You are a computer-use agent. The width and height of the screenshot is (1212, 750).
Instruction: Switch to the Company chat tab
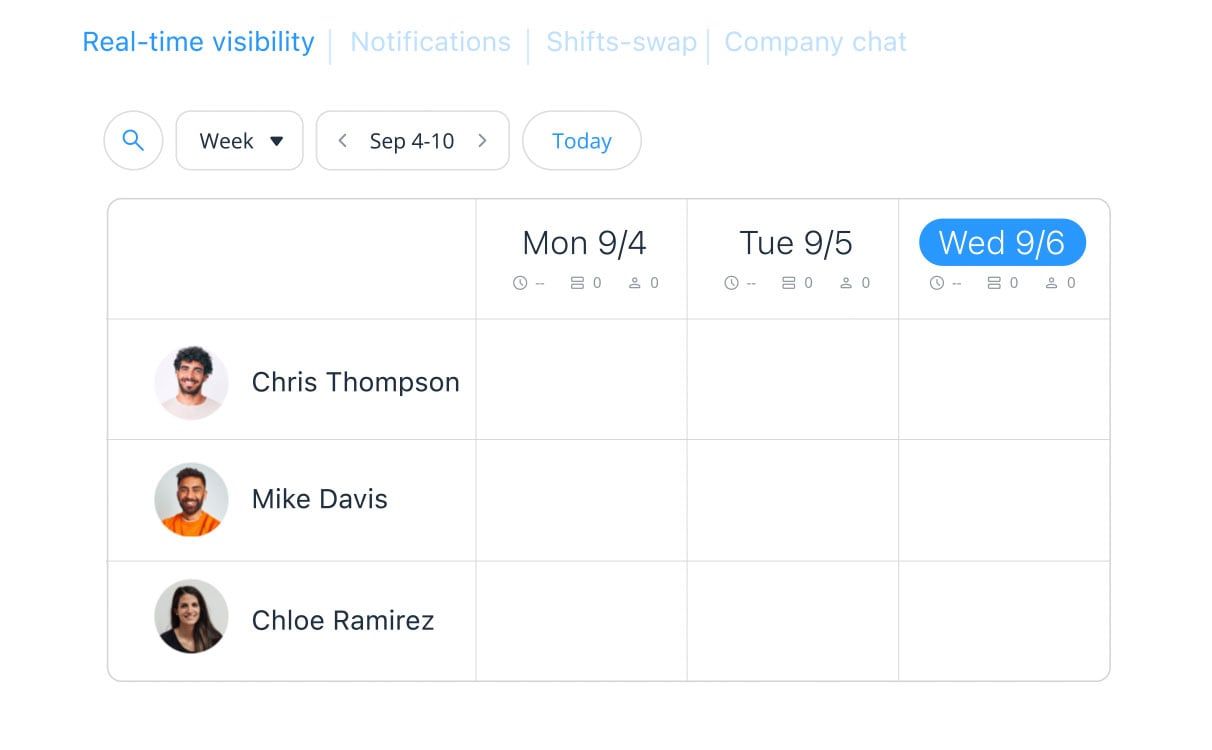coord(815,42)
